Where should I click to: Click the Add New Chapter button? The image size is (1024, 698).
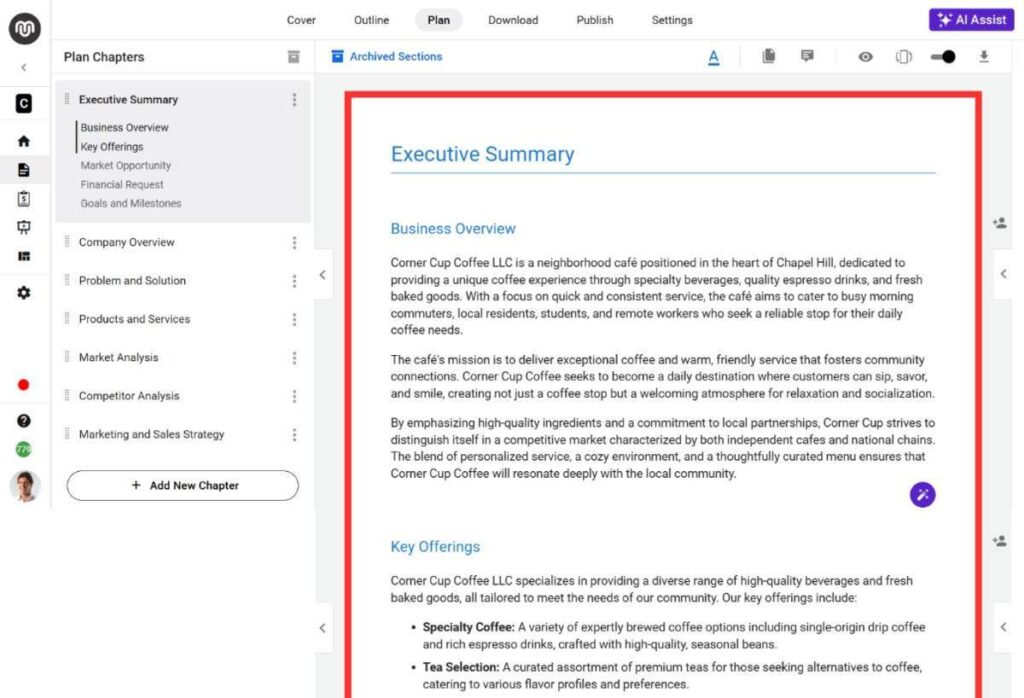[x=183, y=486]
